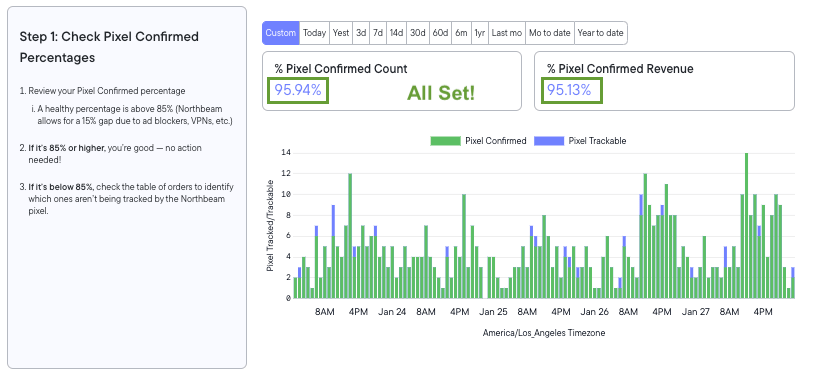The width and height of the screenshot is (817, 377).
Task: Select the Last mo range
Action: tap(506, 33)
